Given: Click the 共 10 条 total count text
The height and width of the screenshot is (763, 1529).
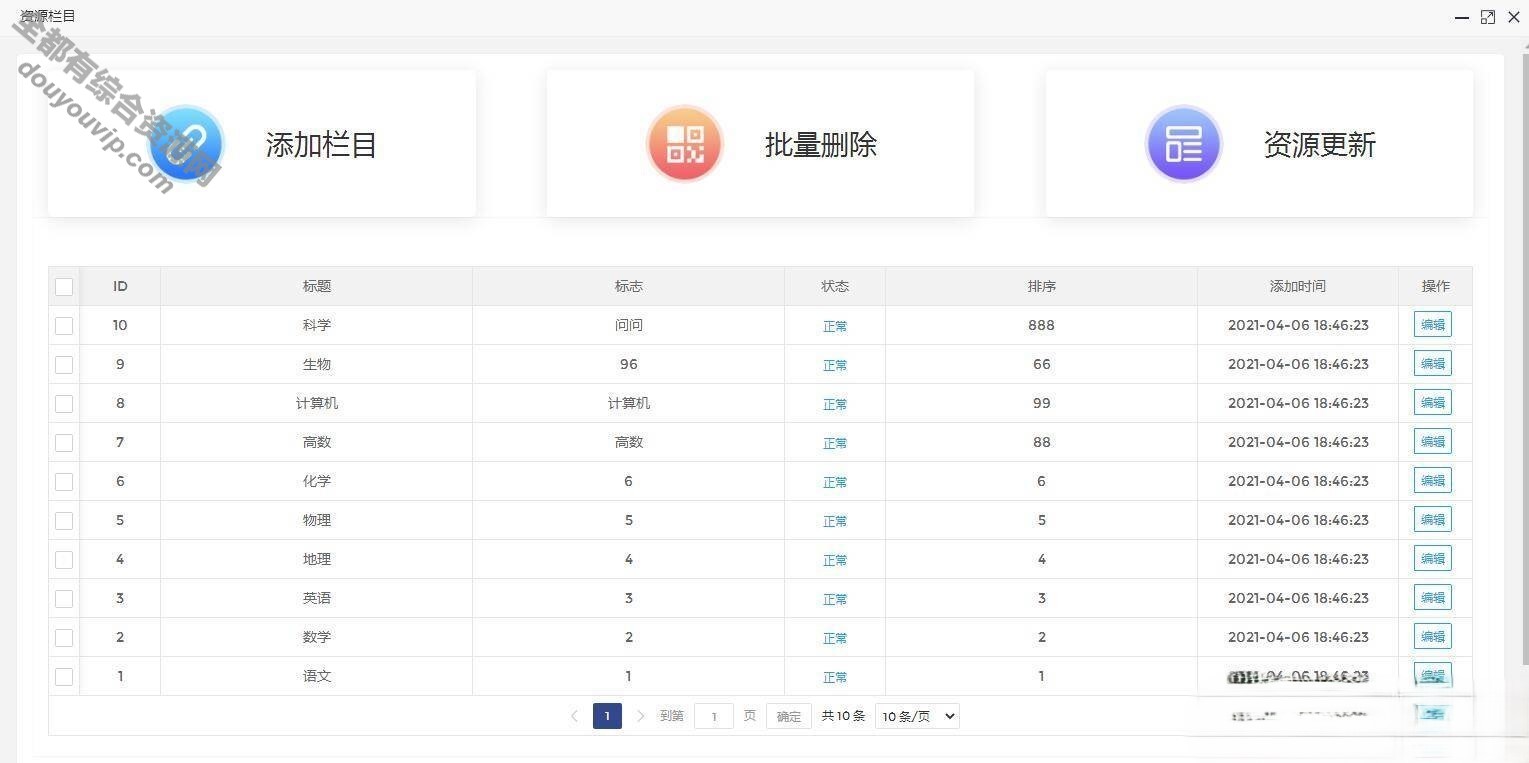Looking at the screenshot, I should [x=844, y=716].
